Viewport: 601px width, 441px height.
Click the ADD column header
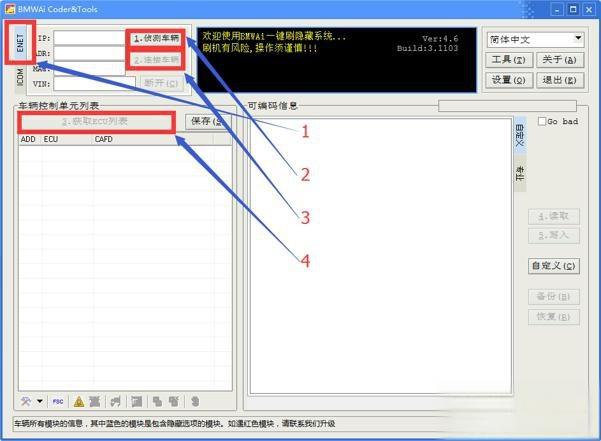coord(28,139)
